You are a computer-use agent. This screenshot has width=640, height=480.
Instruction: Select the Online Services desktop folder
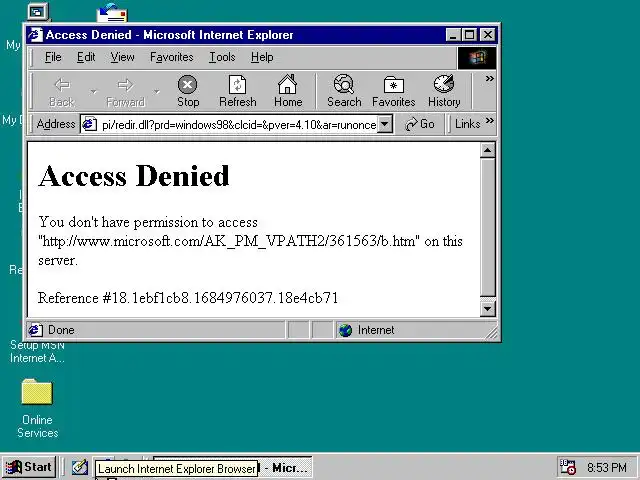[37, 408]
